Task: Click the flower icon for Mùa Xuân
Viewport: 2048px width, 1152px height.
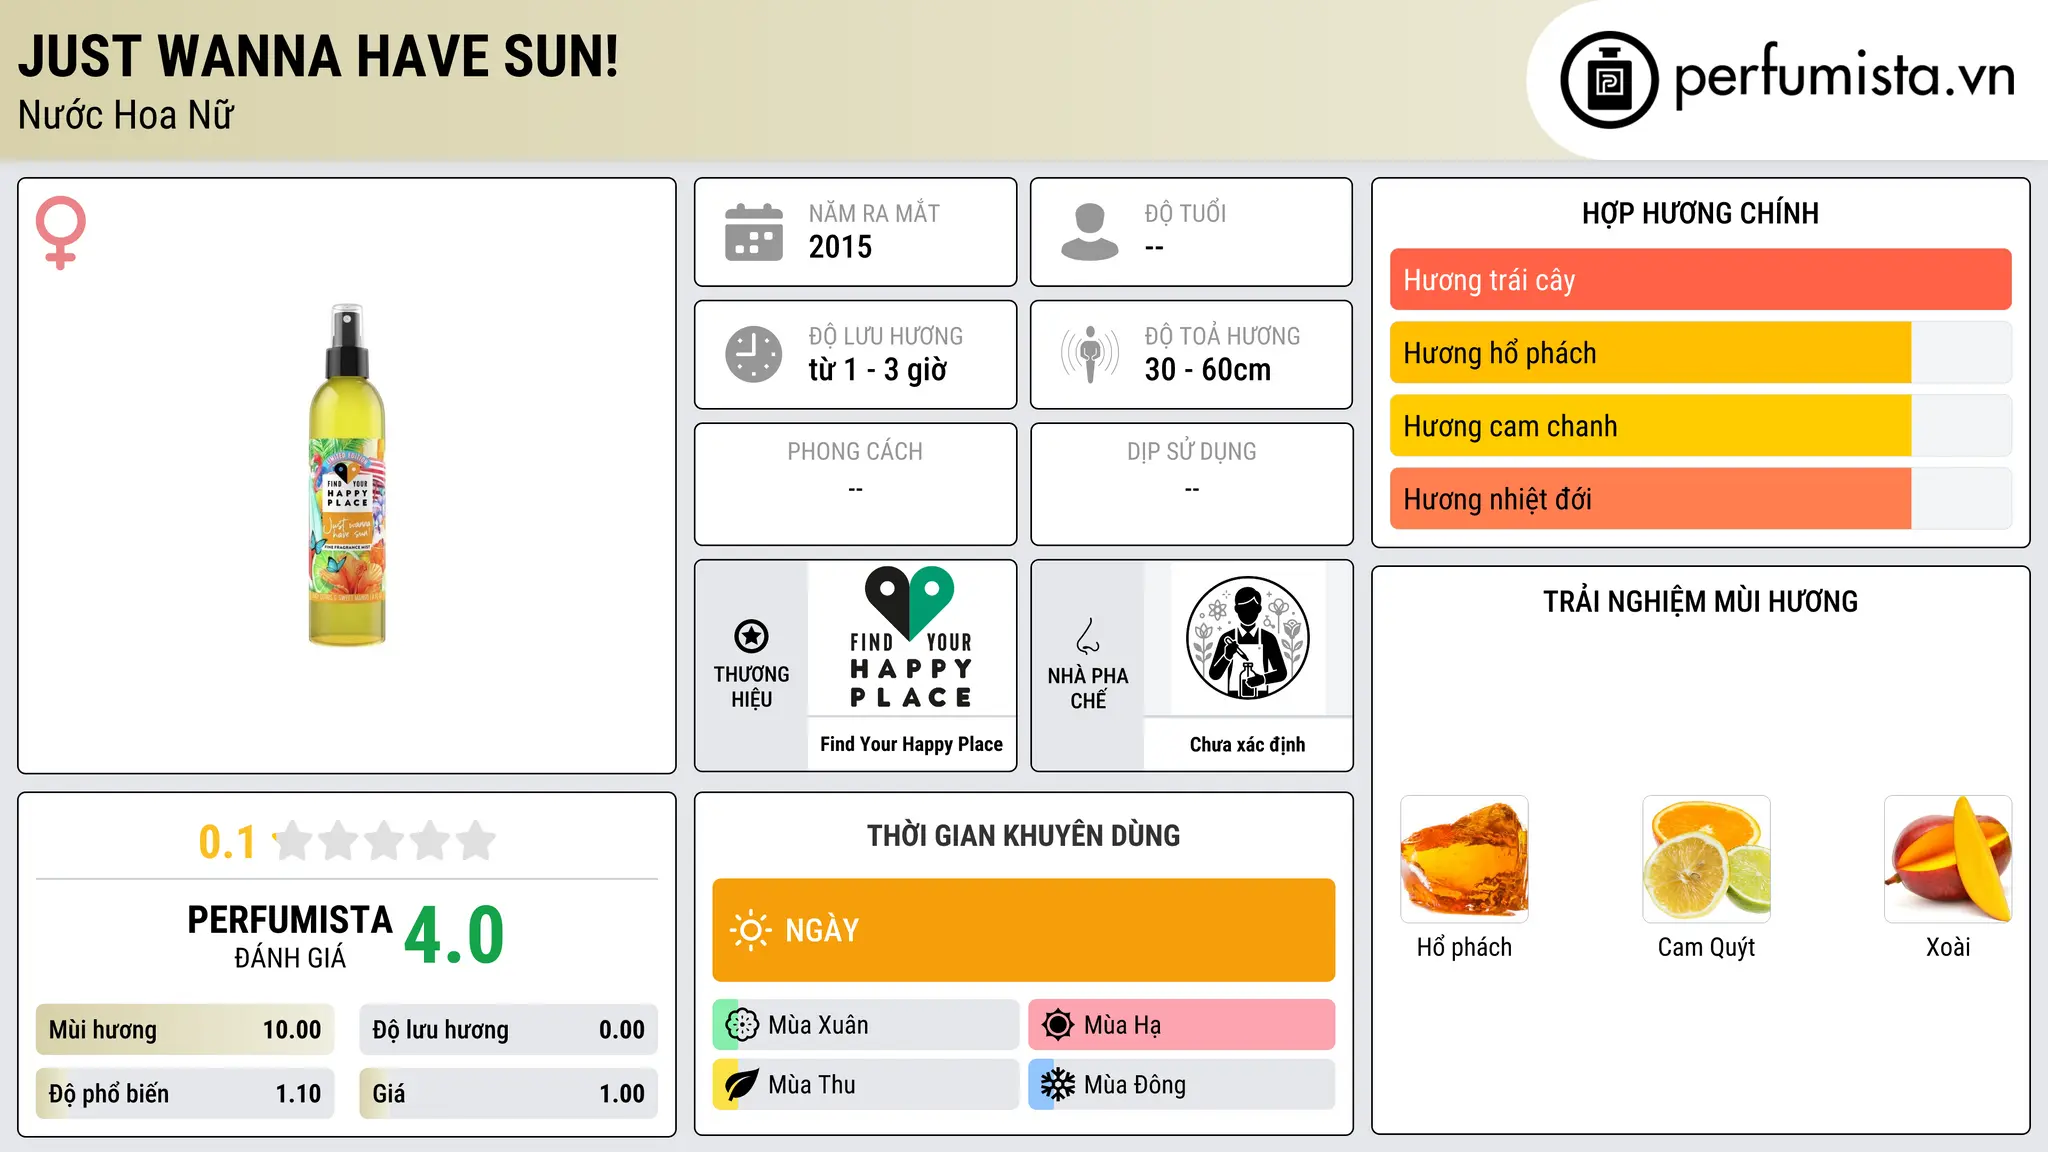Action: [x=742, y=1025]
